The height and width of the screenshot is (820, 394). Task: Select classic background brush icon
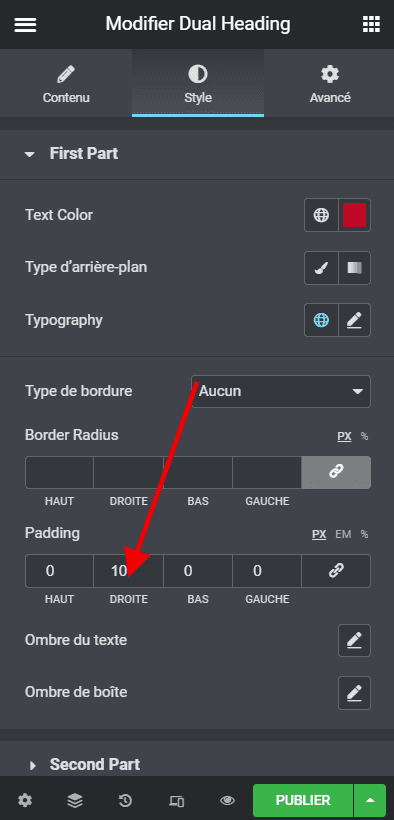click(x=321, y=268)
